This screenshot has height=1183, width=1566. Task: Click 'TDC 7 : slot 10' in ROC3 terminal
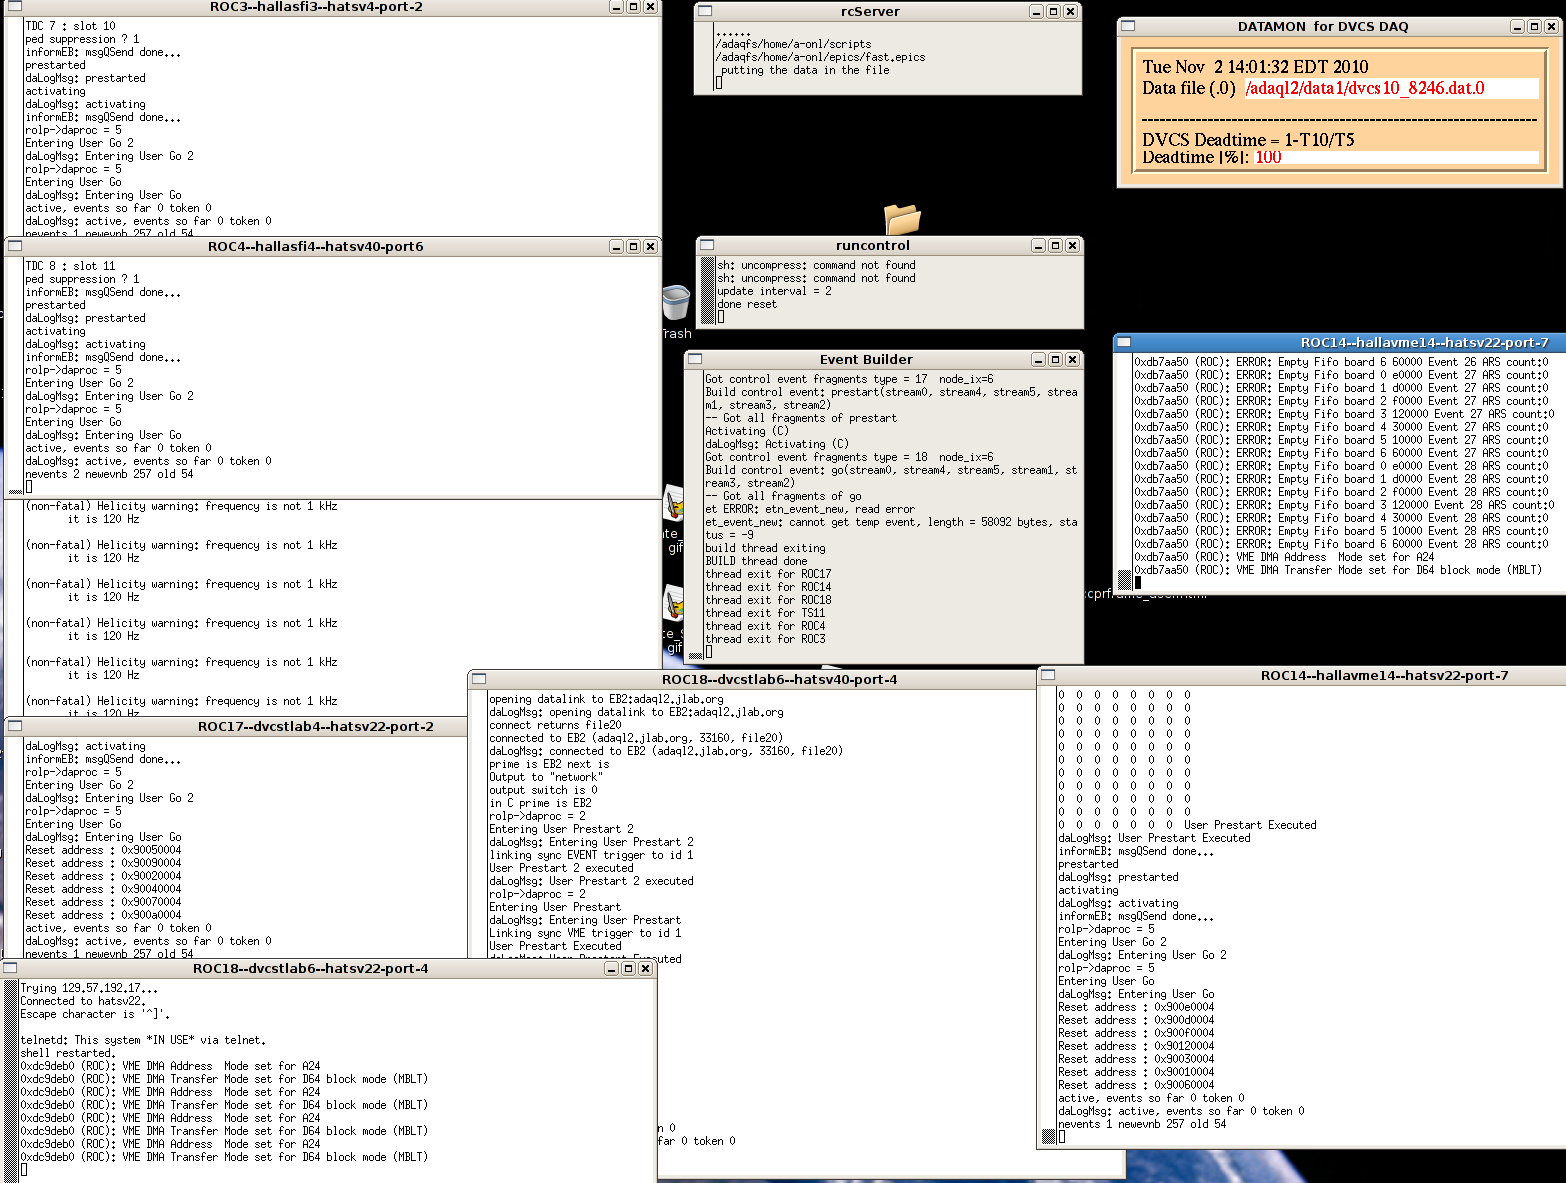point(70,26)
